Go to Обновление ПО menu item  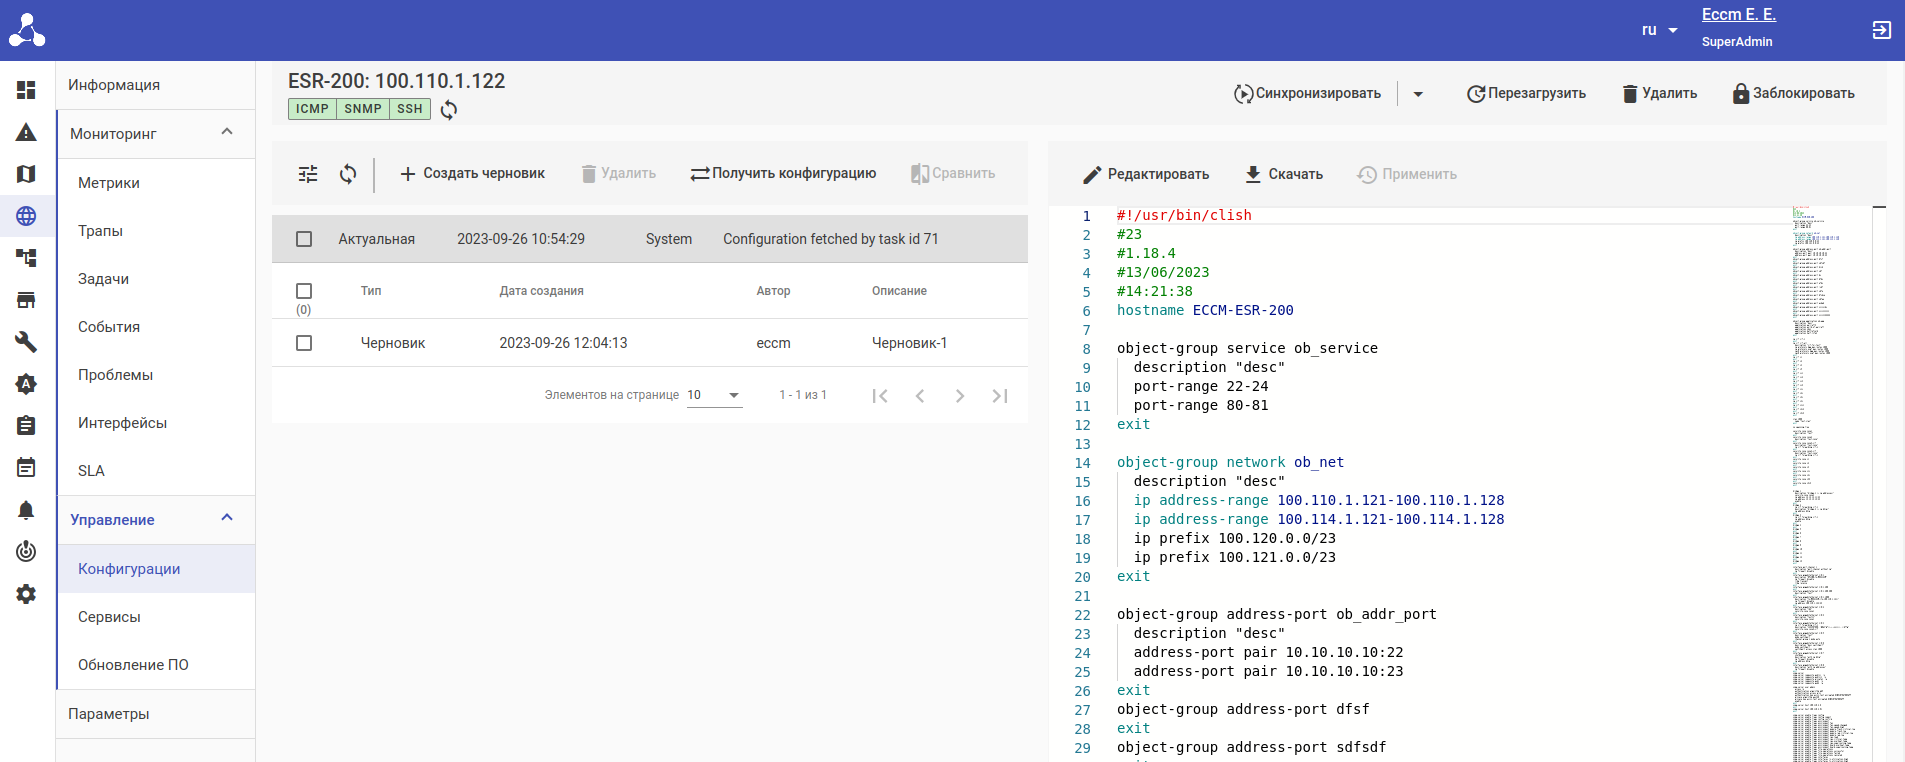(133, 665)
